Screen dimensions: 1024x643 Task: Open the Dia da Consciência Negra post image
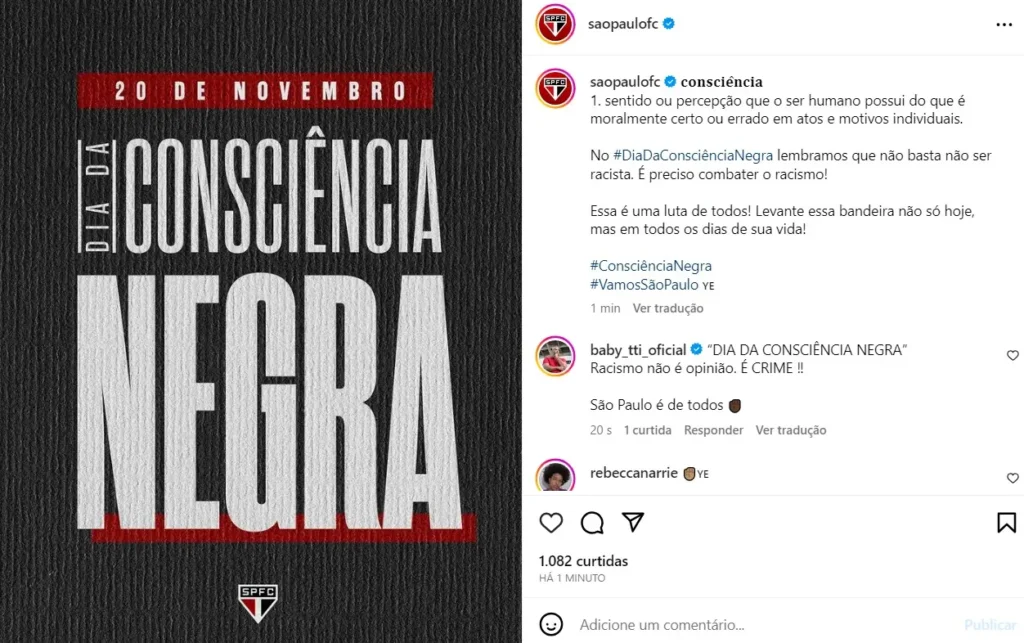click(x=261, y=321)
